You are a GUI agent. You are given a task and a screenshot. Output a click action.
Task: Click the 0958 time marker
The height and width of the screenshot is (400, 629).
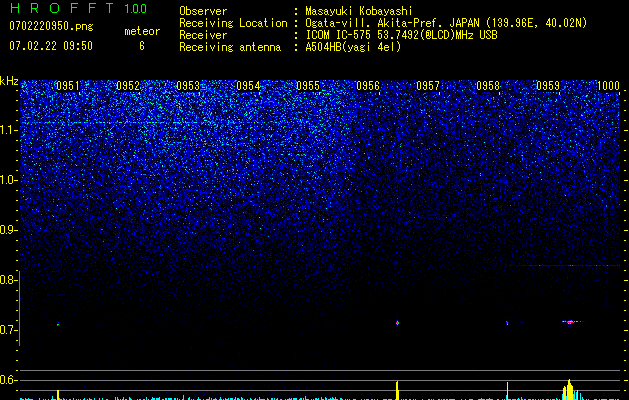(488, 86)
